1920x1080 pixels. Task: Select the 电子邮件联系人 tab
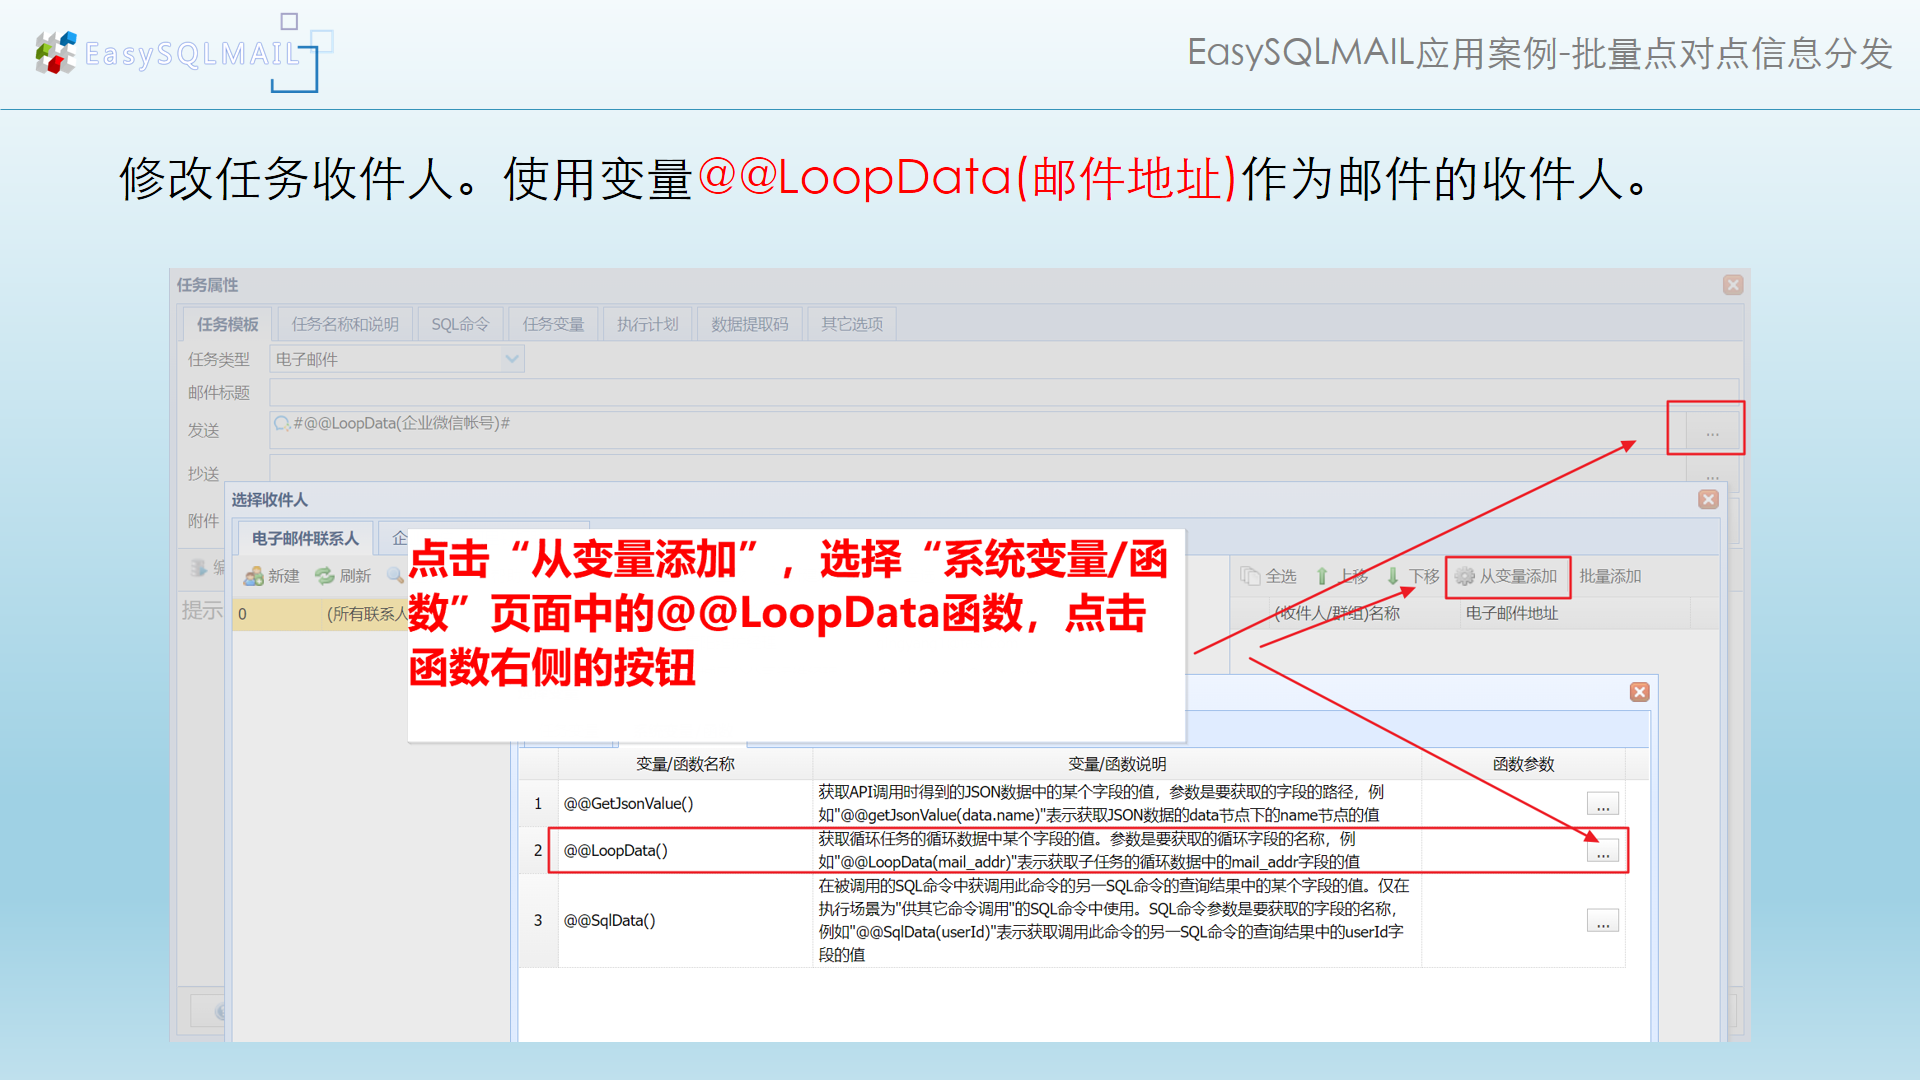tap(305, 538)
